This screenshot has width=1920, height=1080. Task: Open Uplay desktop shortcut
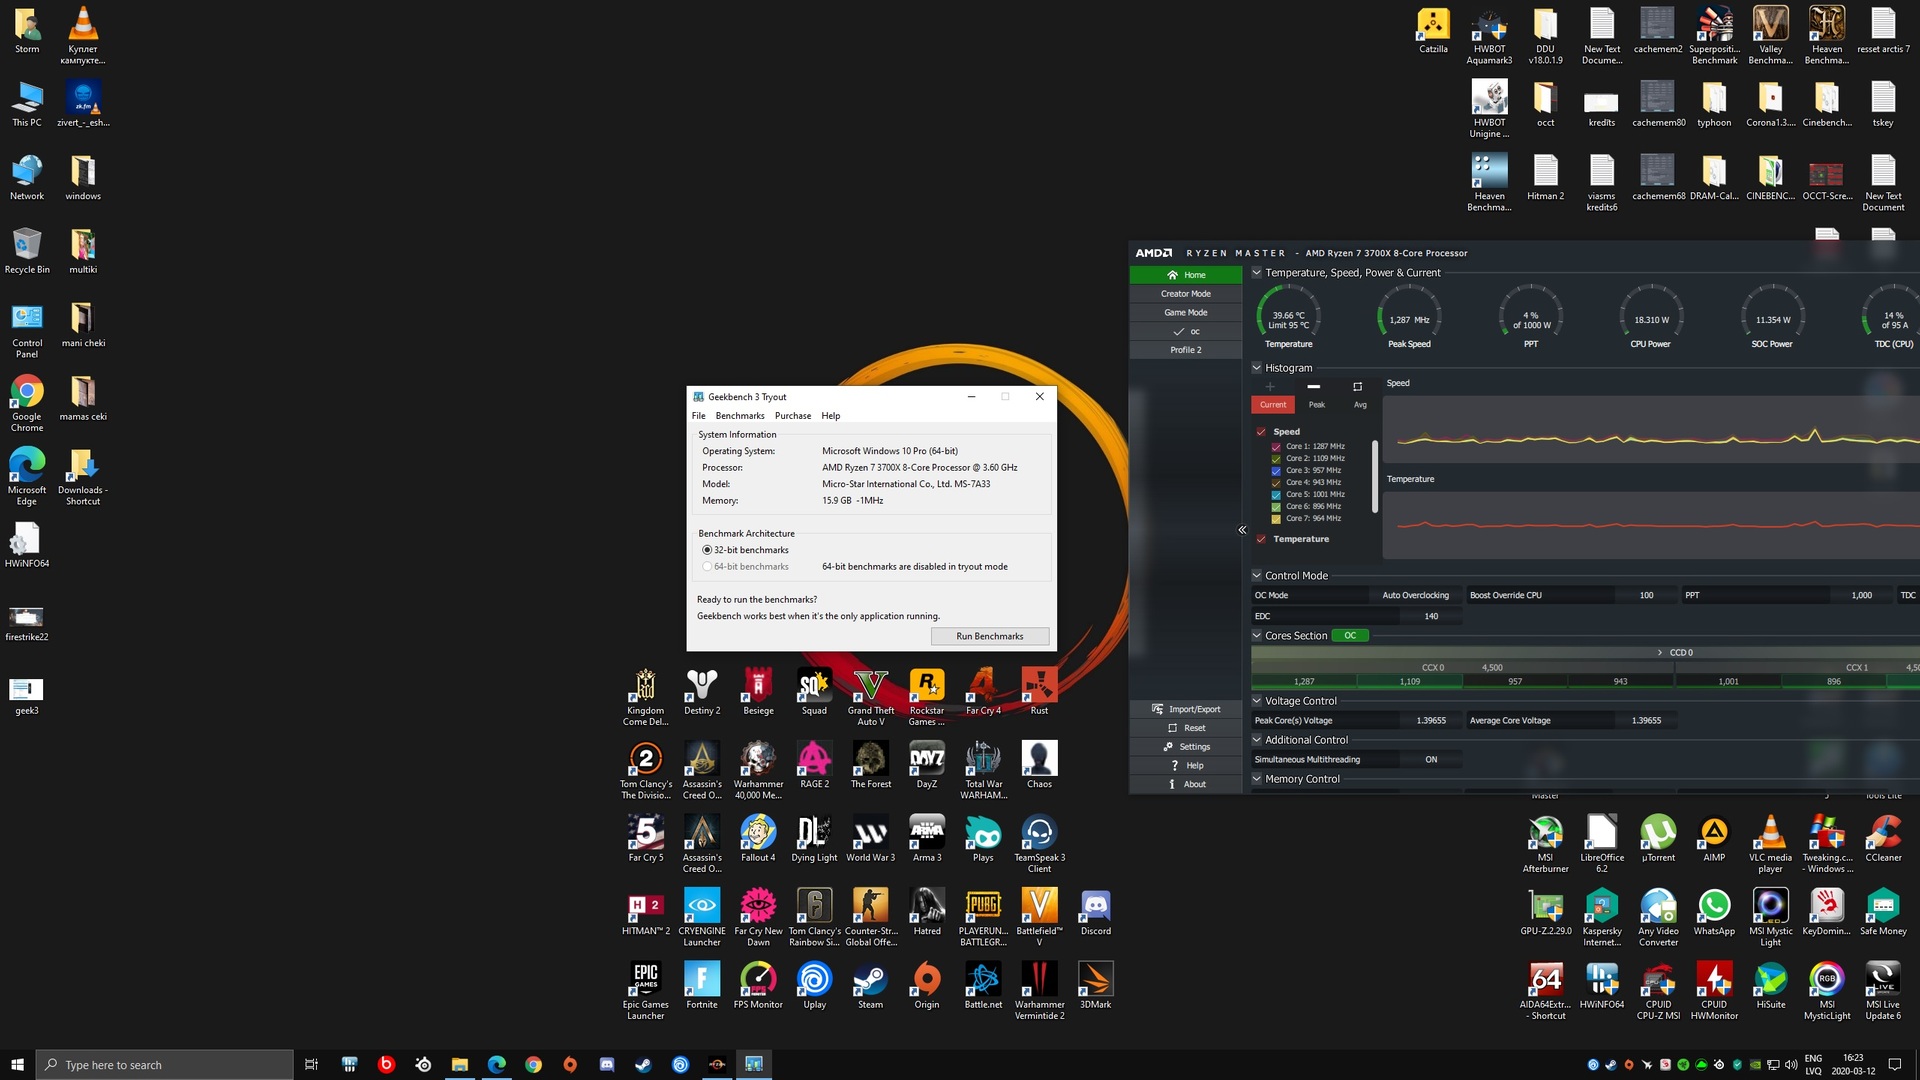pos(814,986)
